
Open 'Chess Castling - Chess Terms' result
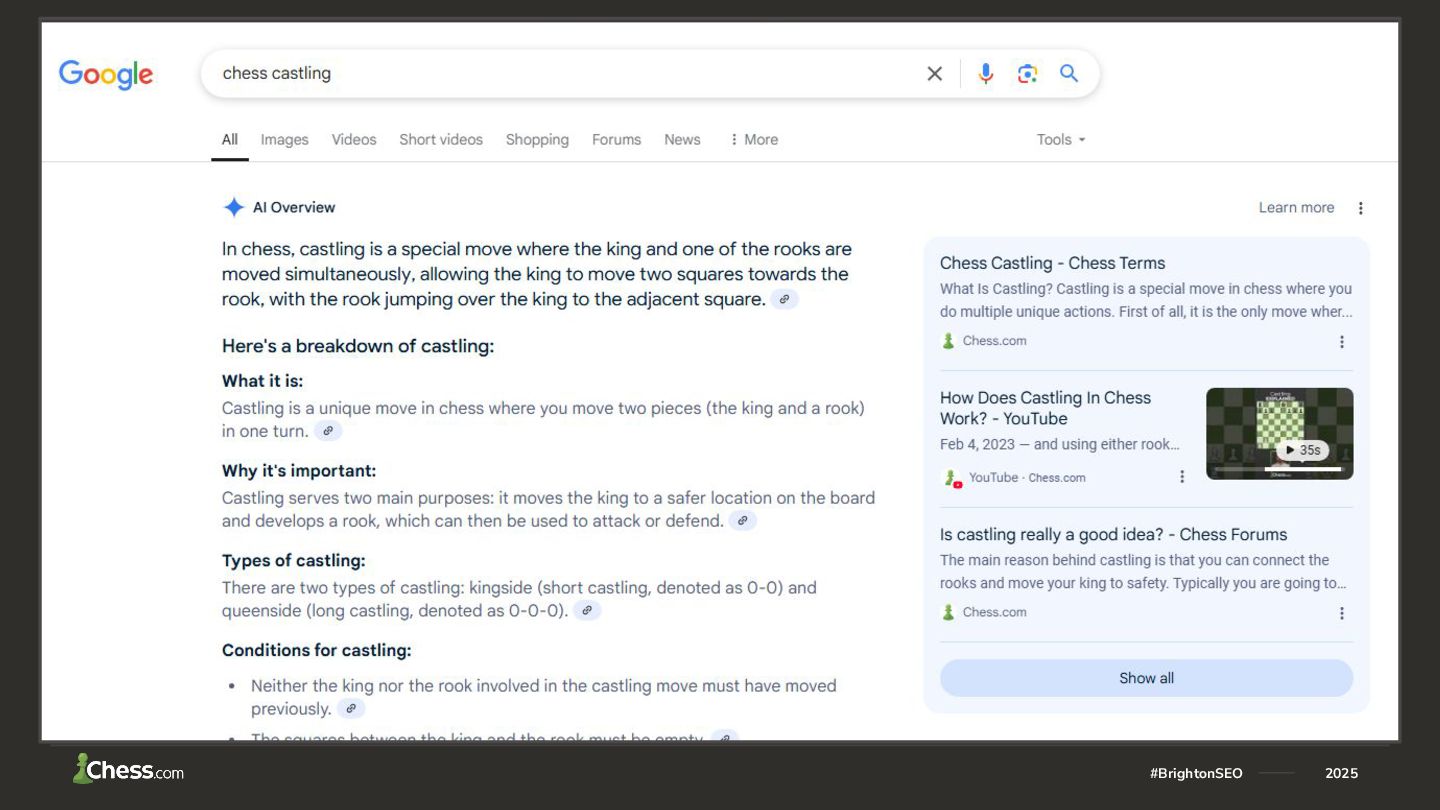[1052, 263]
